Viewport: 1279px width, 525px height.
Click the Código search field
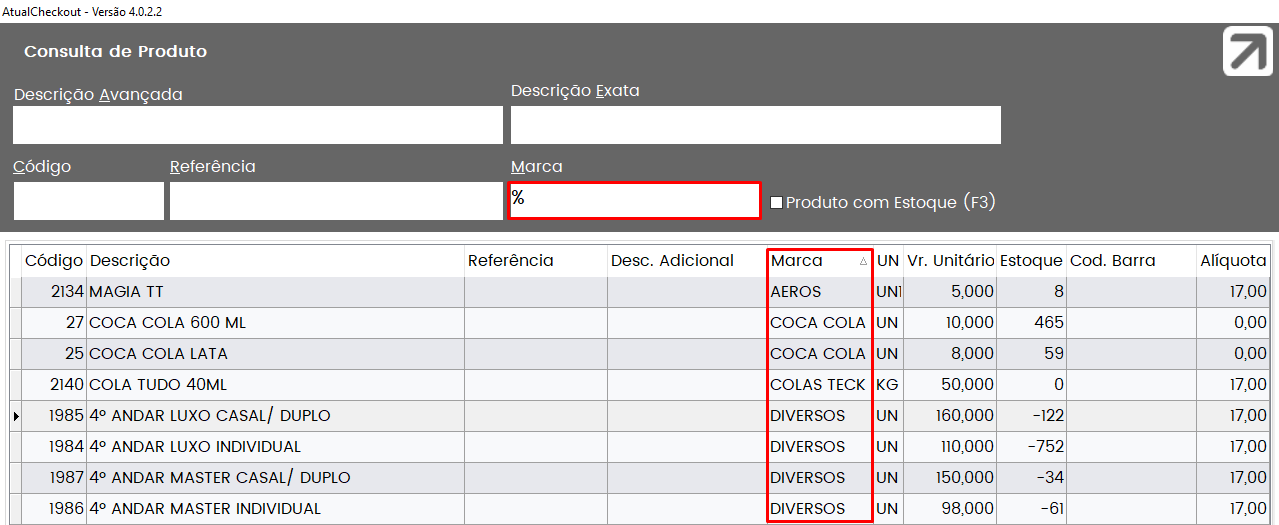coord(89,201)
